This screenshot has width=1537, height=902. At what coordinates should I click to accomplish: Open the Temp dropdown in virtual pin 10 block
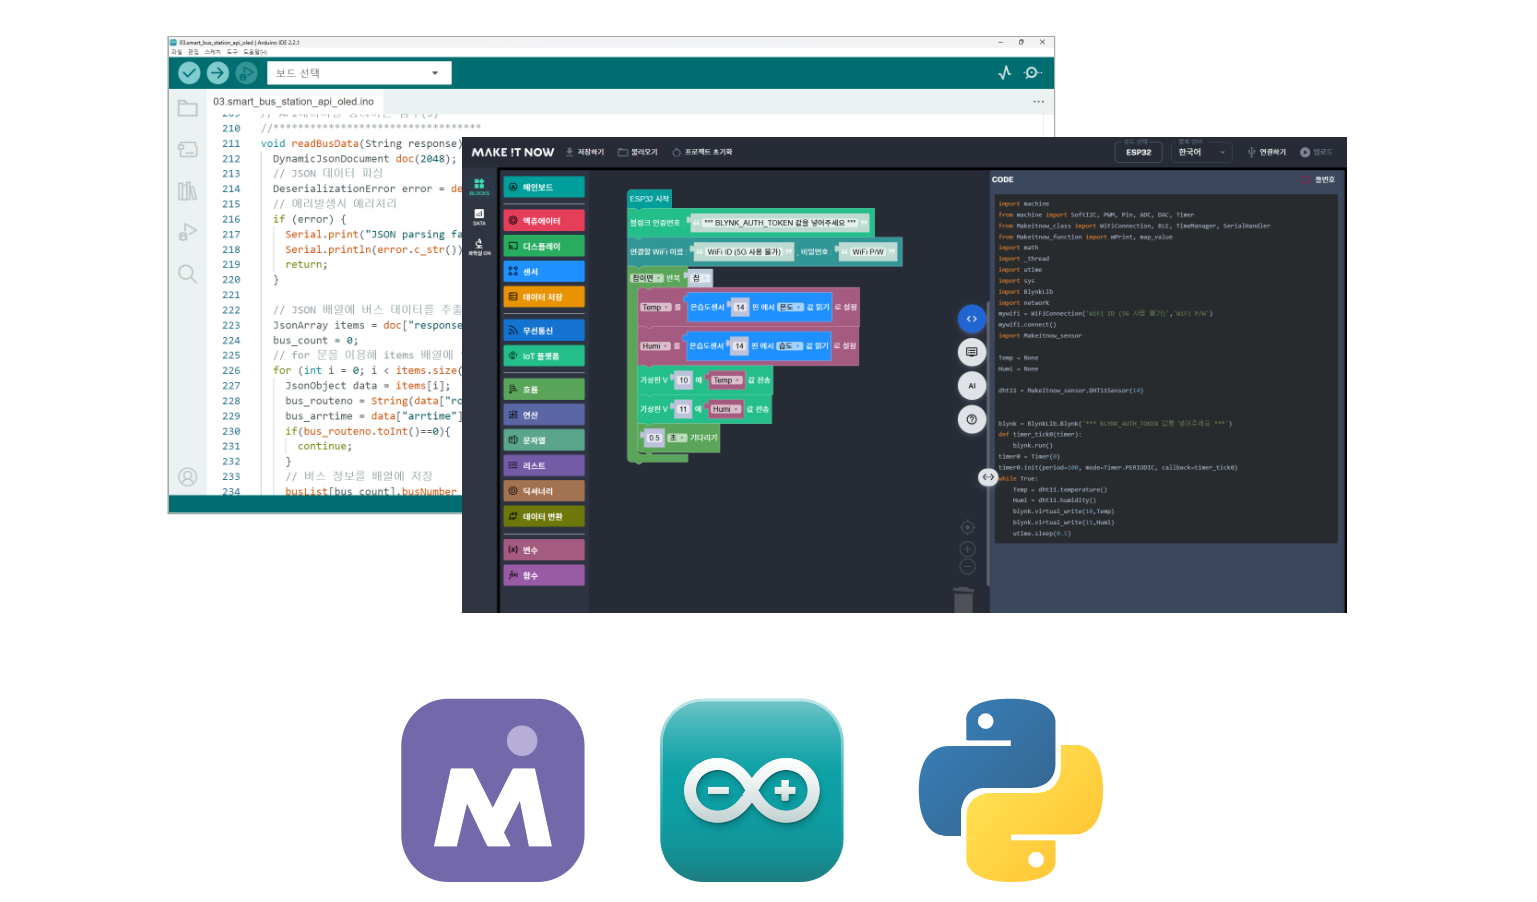click(x=726, y=380)
